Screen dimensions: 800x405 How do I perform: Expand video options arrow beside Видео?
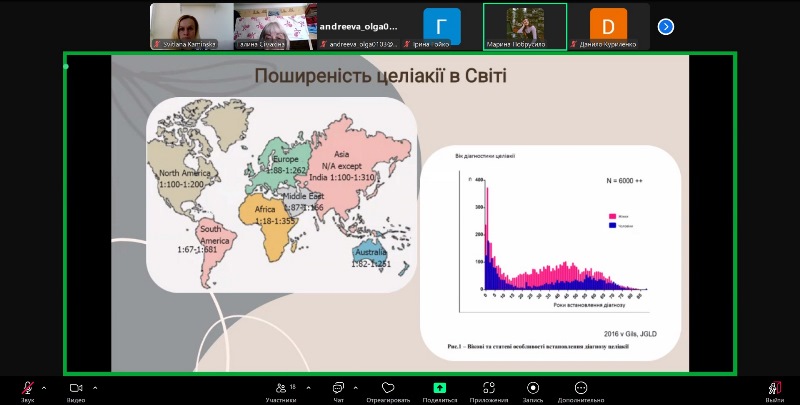95,386
